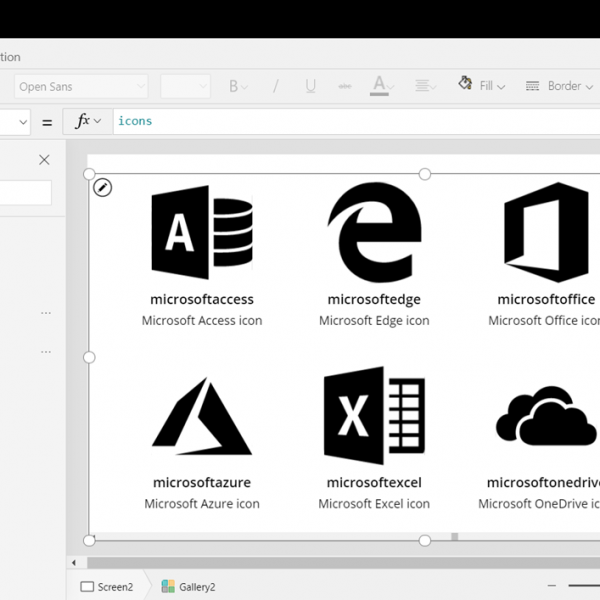
Task: Click the 'Microsoft Edge icon' subtitle
Action: tap(374, 321)
